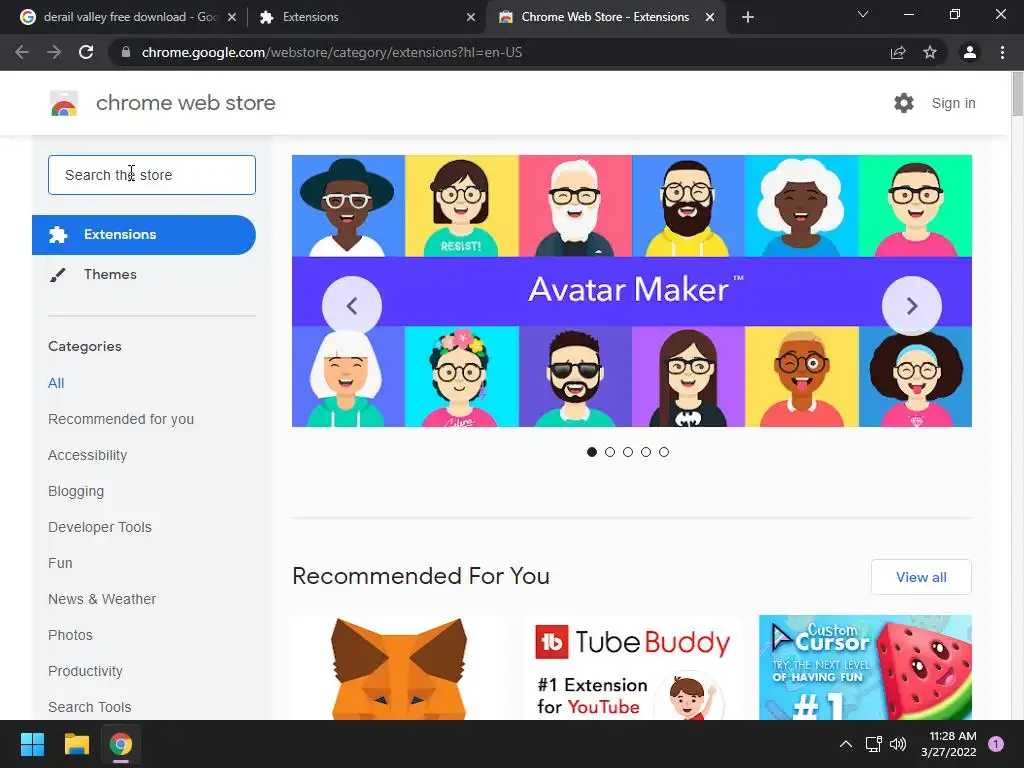
Task: Click the chrome web store title text
Action: point(185,103)
